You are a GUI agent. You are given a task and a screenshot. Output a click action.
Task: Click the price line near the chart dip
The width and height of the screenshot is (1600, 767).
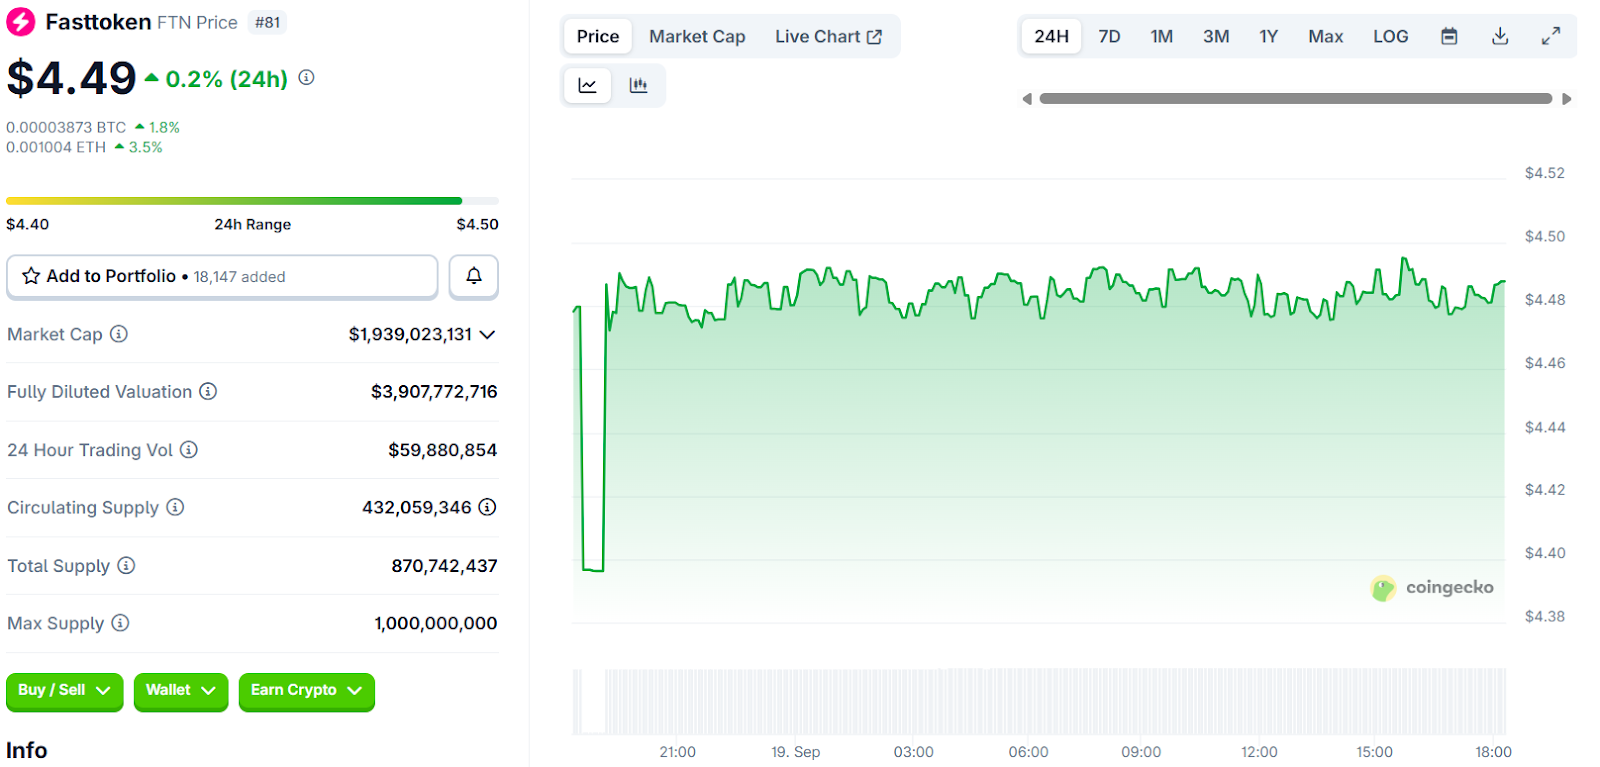click(x=593, y=570)
